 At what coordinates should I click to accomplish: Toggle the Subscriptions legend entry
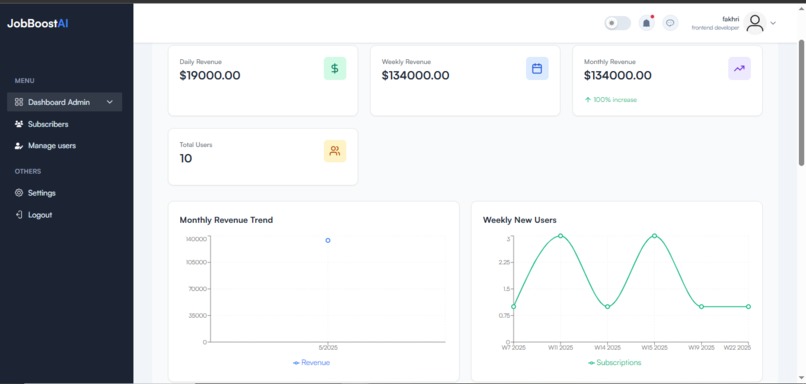(615, 362)
